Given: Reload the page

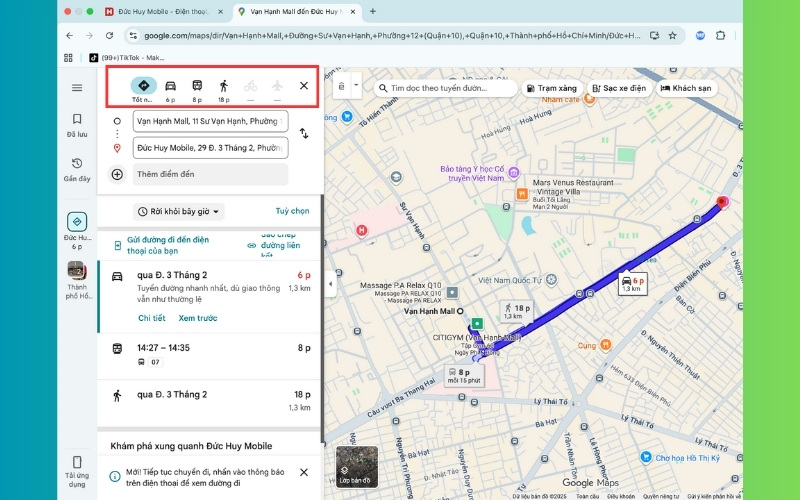Looking at the screenshot, I should (109, 36).
